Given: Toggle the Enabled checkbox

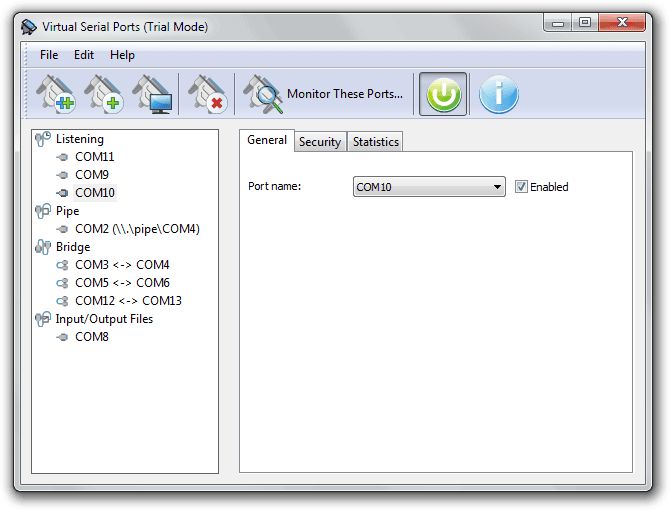Looking at the screenshot, I should tap(521, 187).
